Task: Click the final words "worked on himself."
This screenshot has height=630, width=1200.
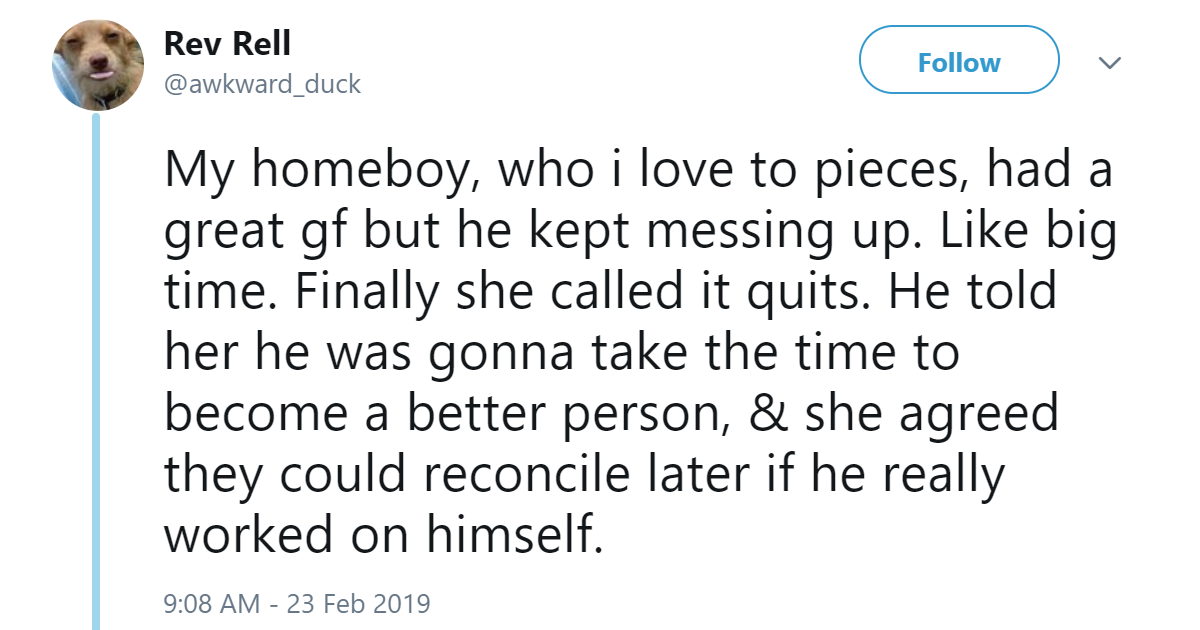Action: [x=384, y=534]
